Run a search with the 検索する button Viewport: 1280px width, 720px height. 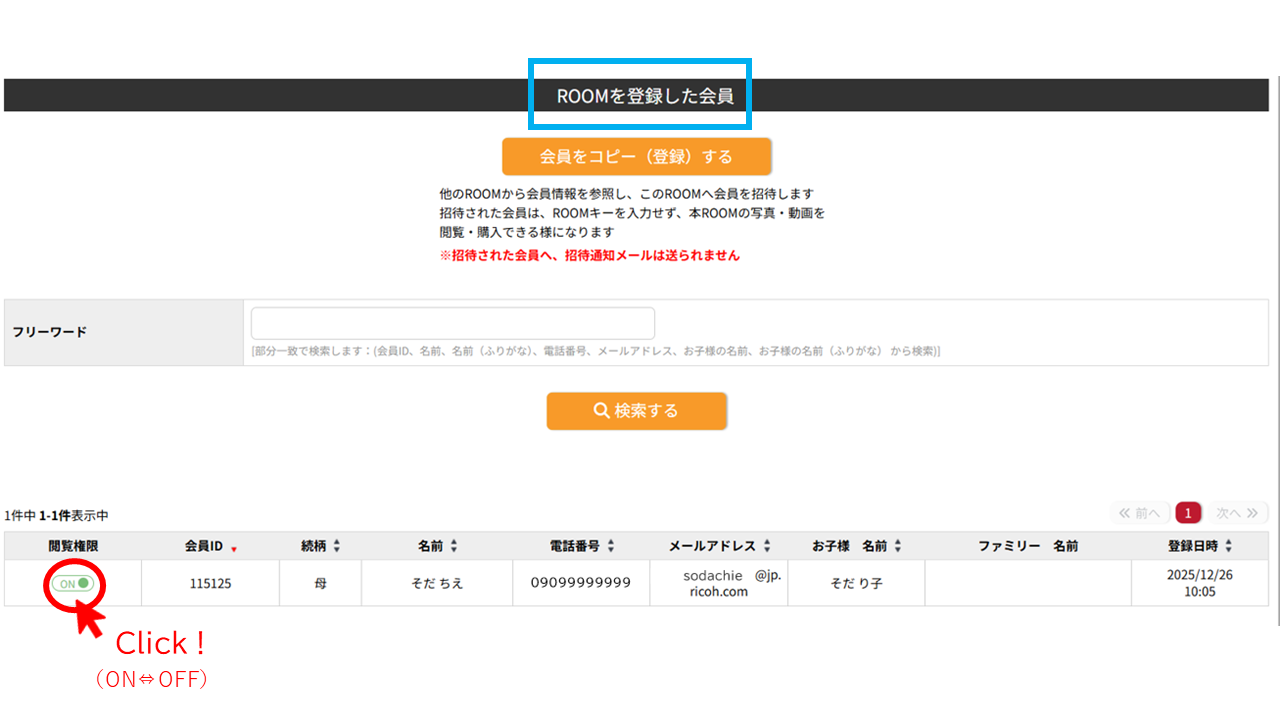(x=637, y=410)
